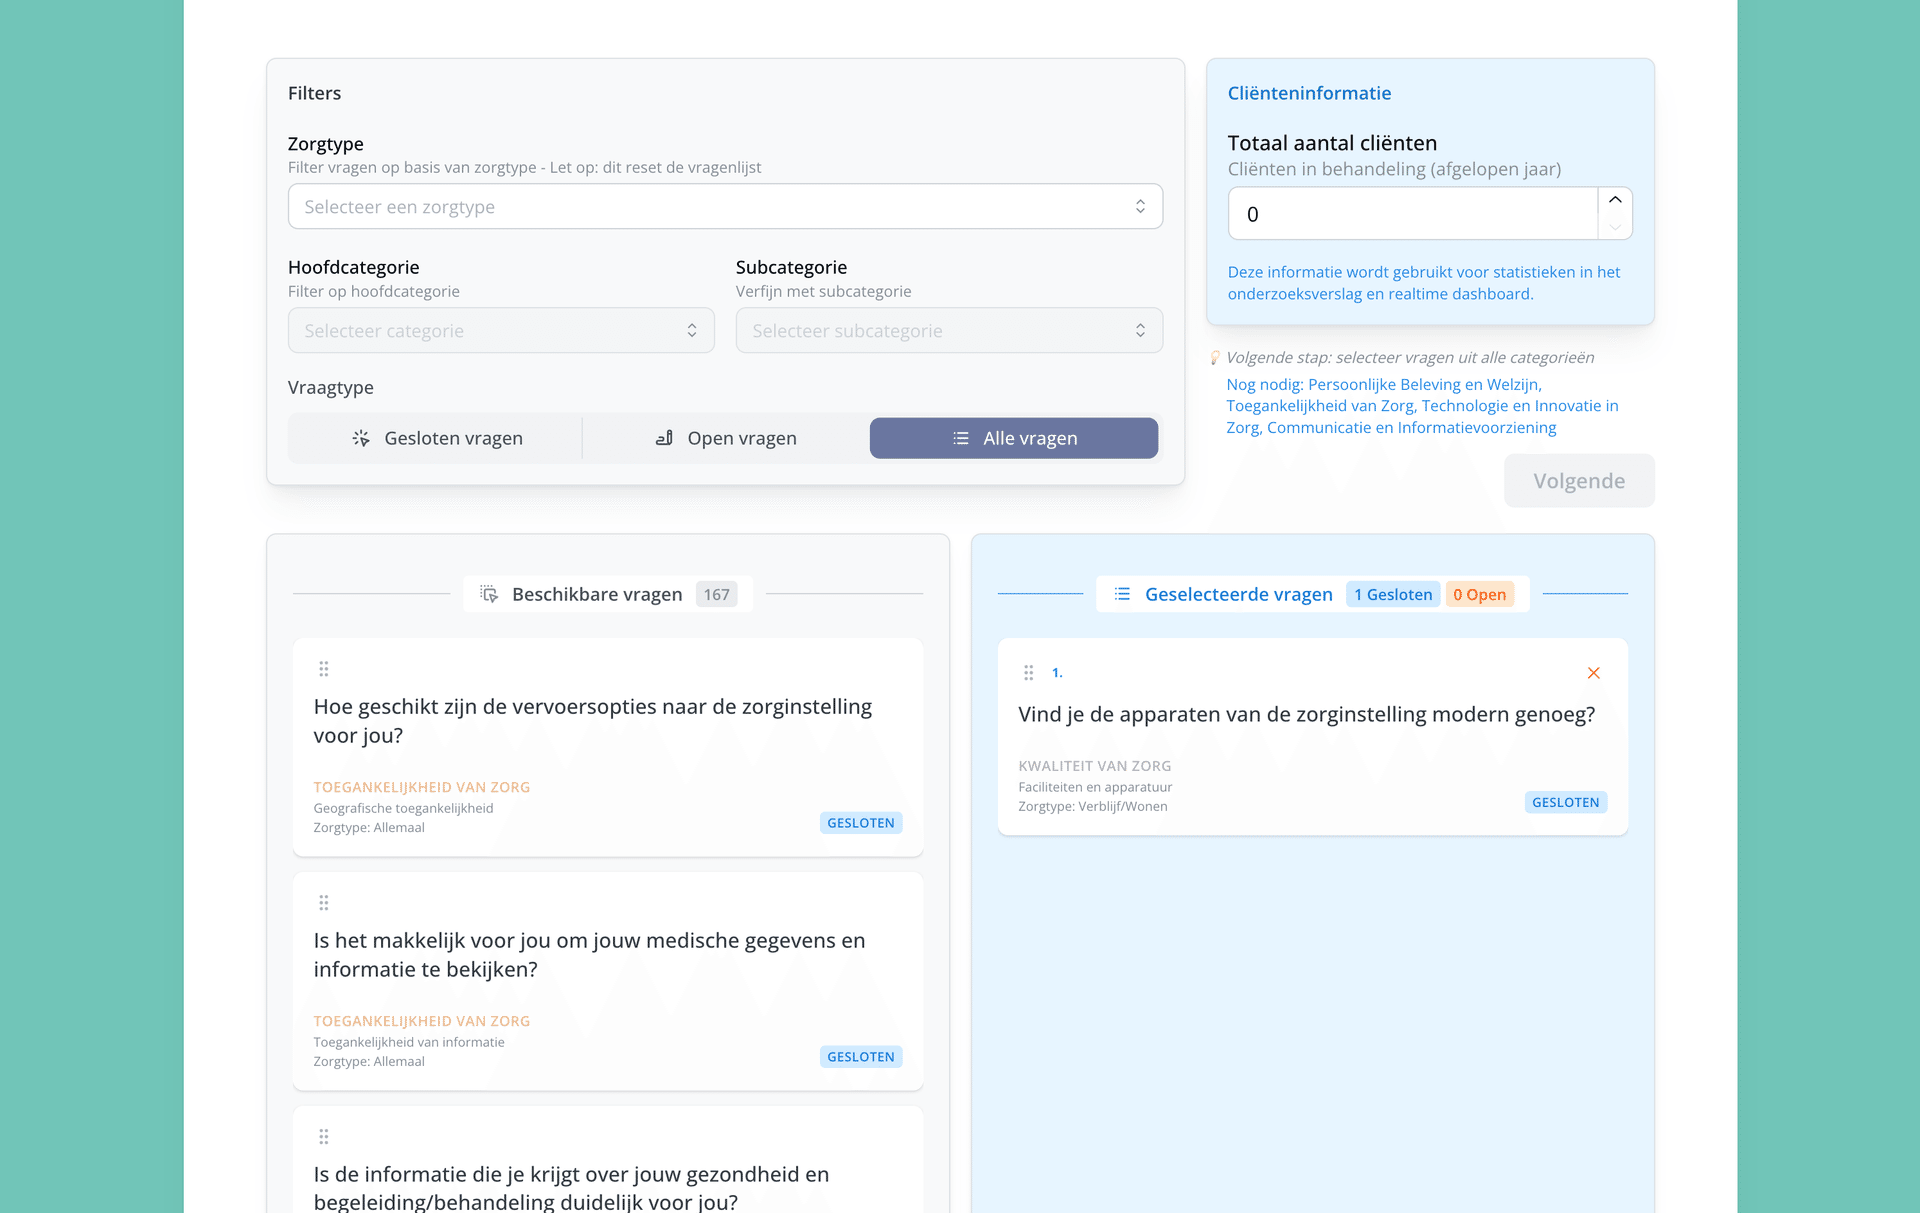Click the Beschikbare vragen header icon
This screenshot has height=1213, width=1920.
(x=489, y=593)
